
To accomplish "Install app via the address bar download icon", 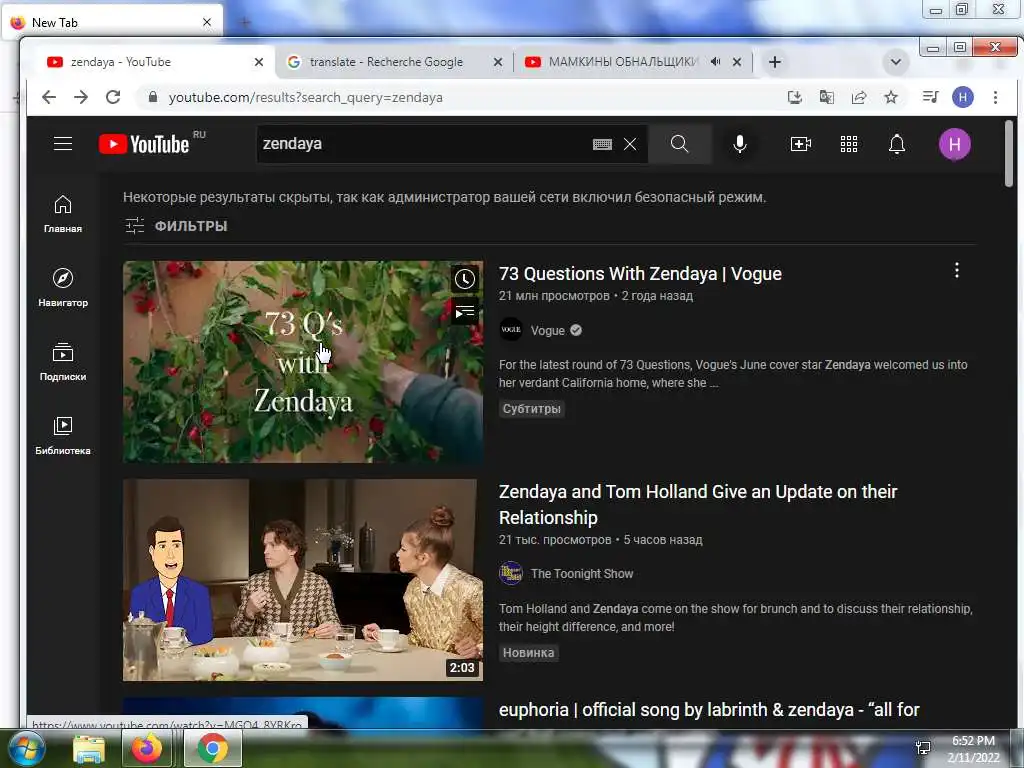I will (794, 97).
